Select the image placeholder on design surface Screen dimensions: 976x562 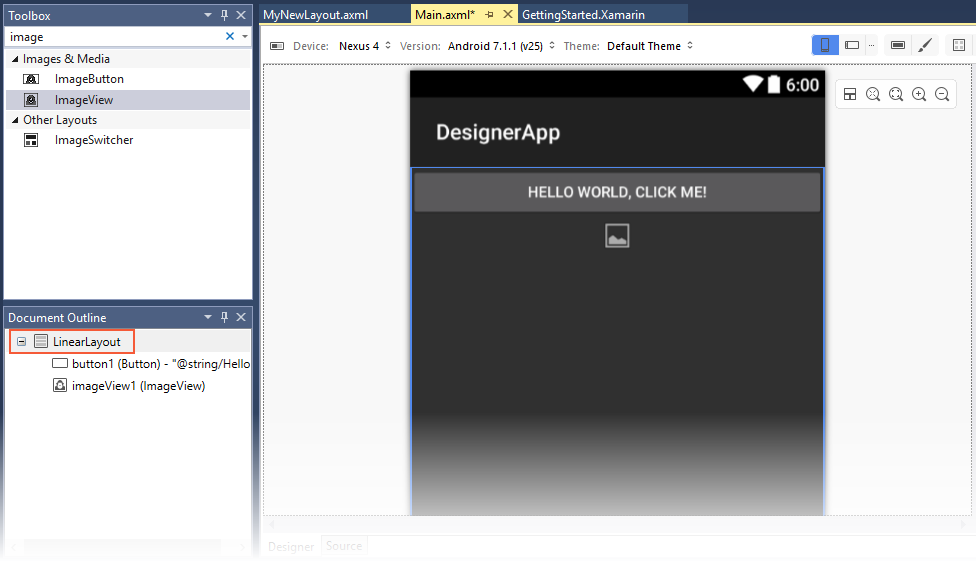(x=617, y=236)
